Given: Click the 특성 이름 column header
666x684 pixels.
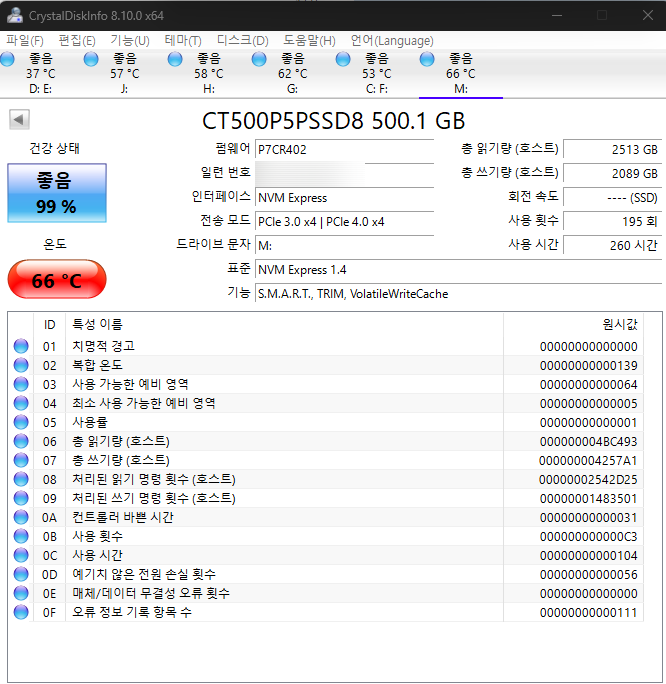Looking at the screenshot, I should [x=284, y=324].
